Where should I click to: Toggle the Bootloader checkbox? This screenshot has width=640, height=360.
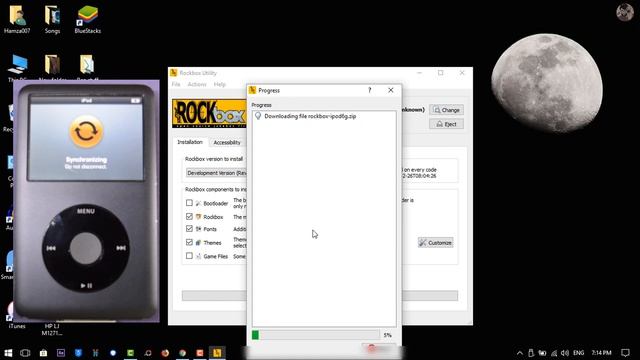[x=189, y=203]
